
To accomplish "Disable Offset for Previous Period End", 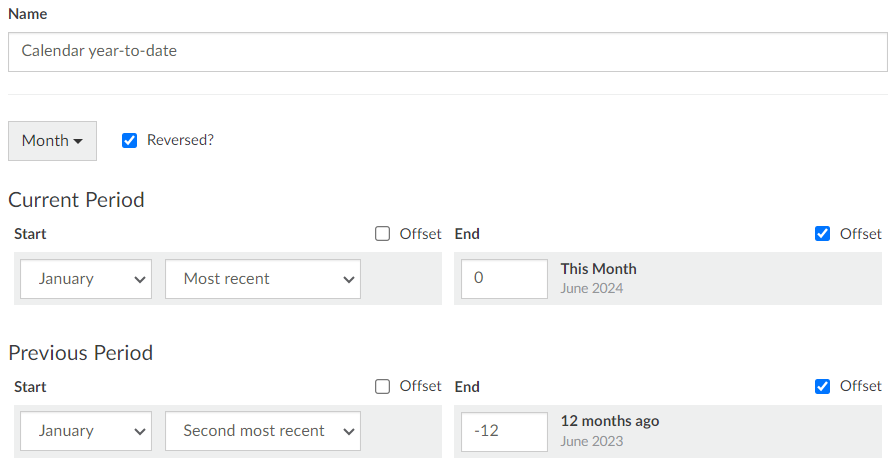I will (822, 386).
